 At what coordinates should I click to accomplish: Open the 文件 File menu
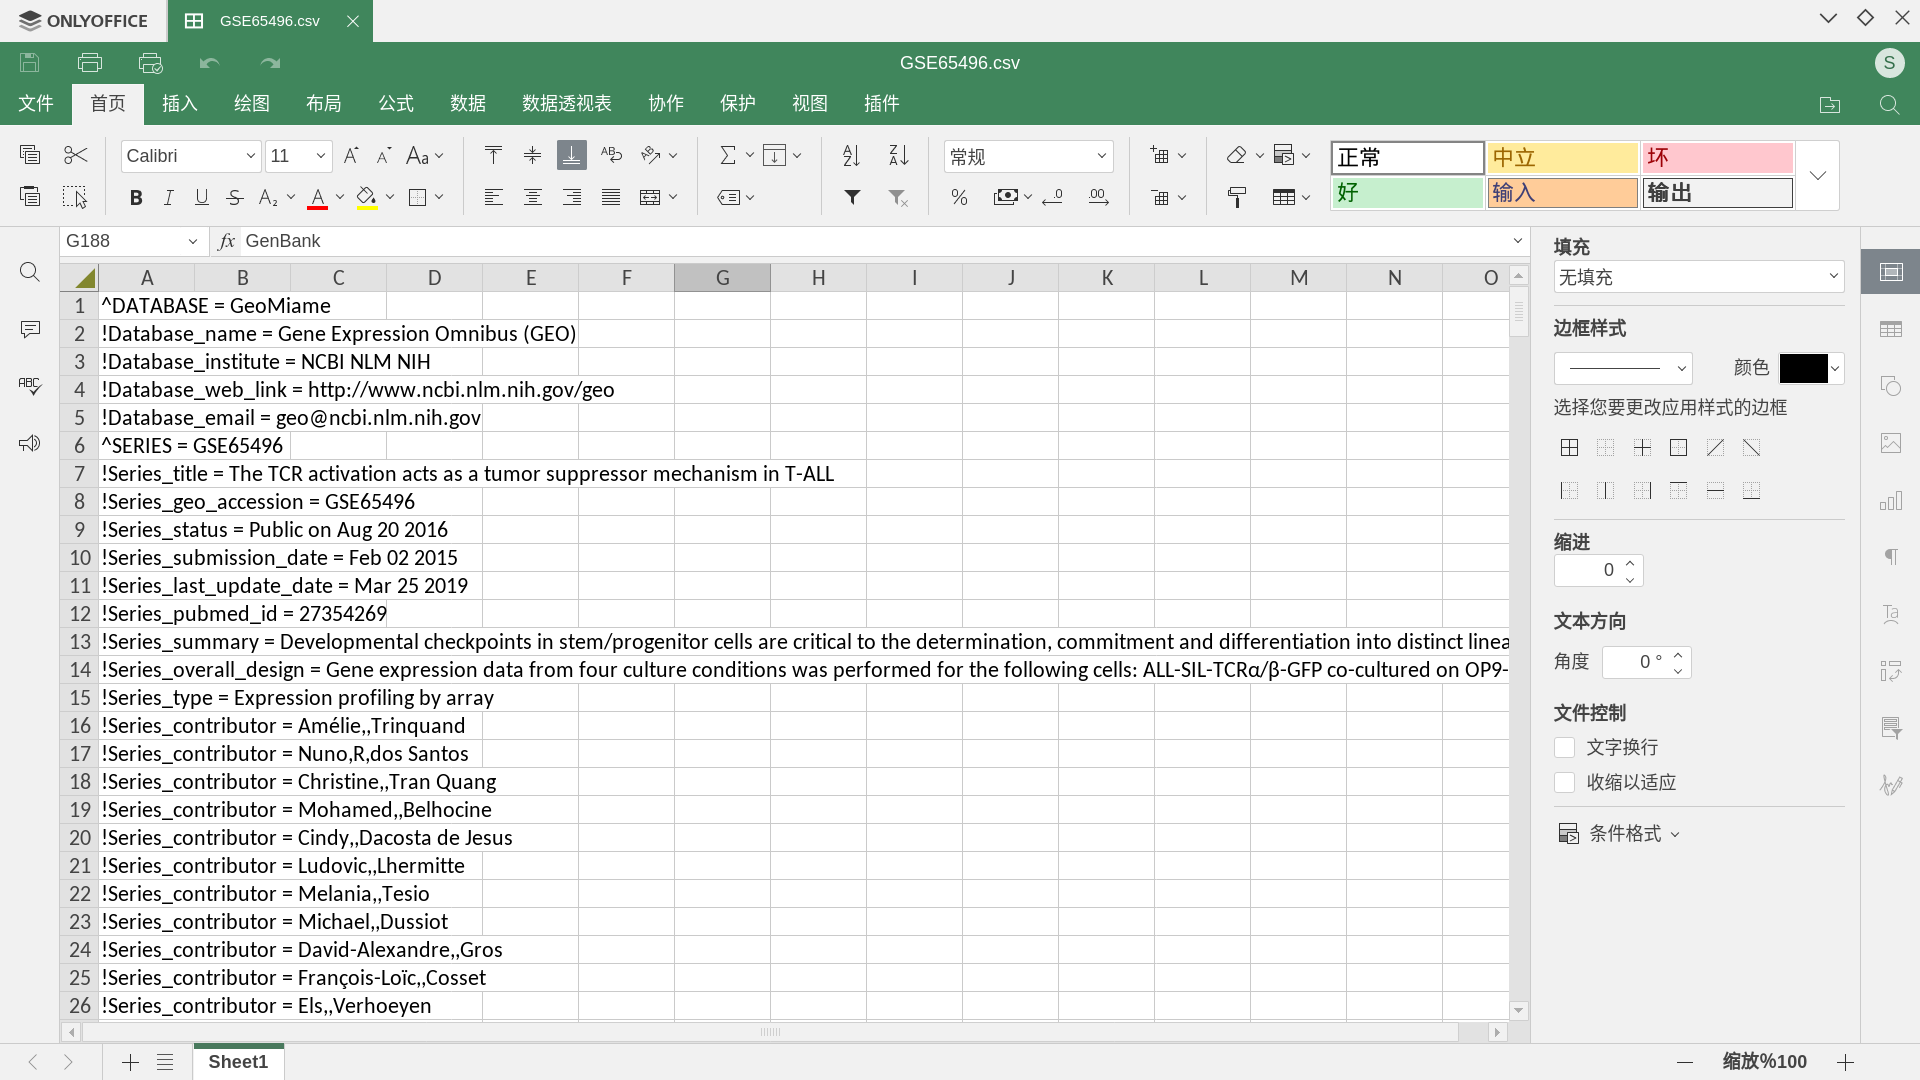click(x=36, y=103)
